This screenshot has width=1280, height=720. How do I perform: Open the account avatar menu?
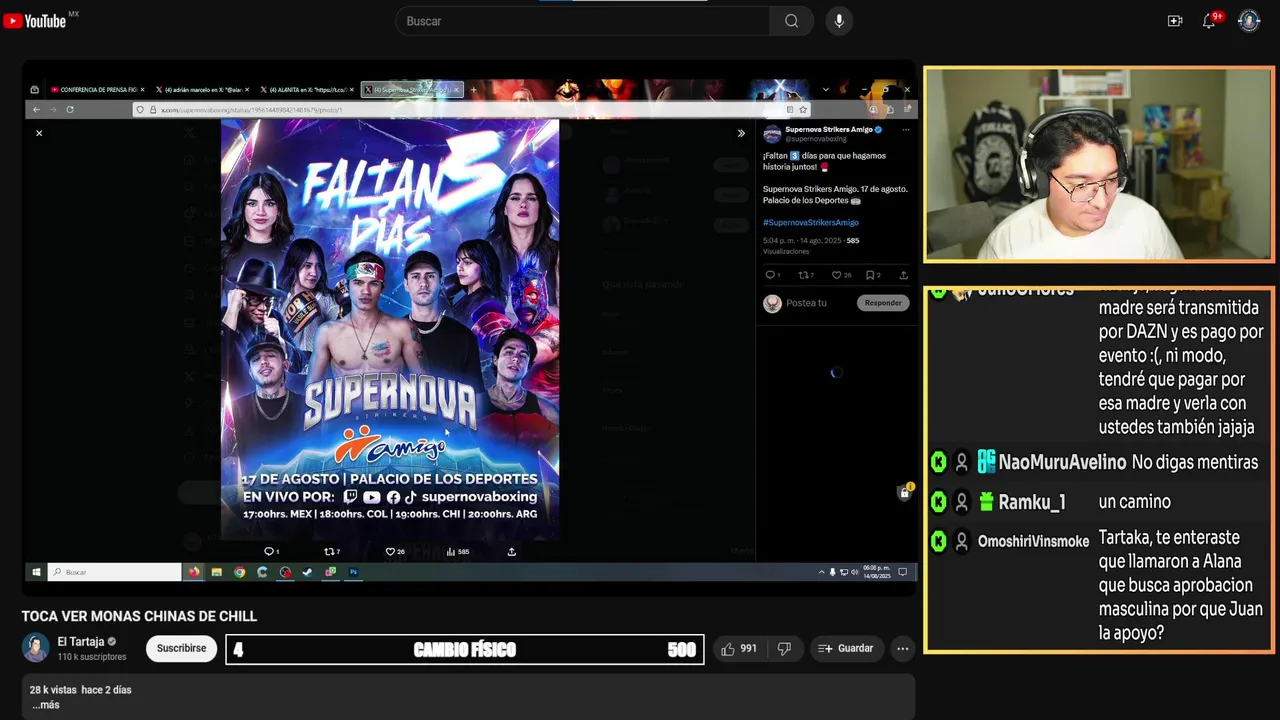[1249, 21]
